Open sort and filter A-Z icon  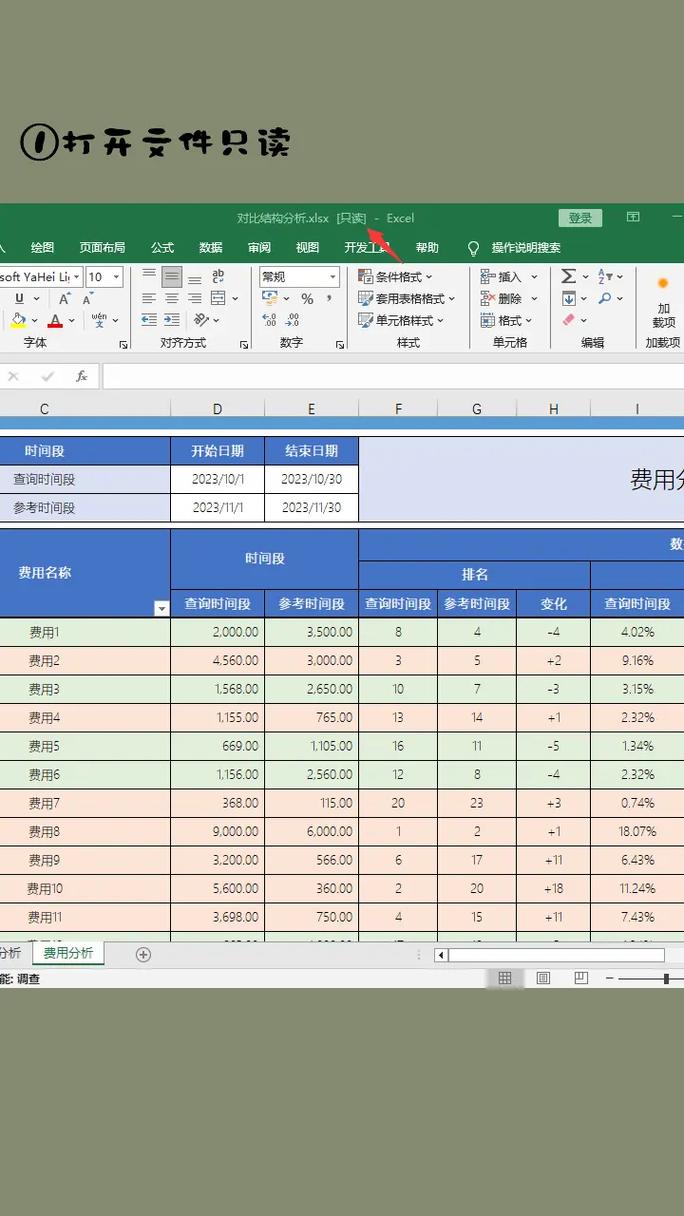(x=606, y=276)
